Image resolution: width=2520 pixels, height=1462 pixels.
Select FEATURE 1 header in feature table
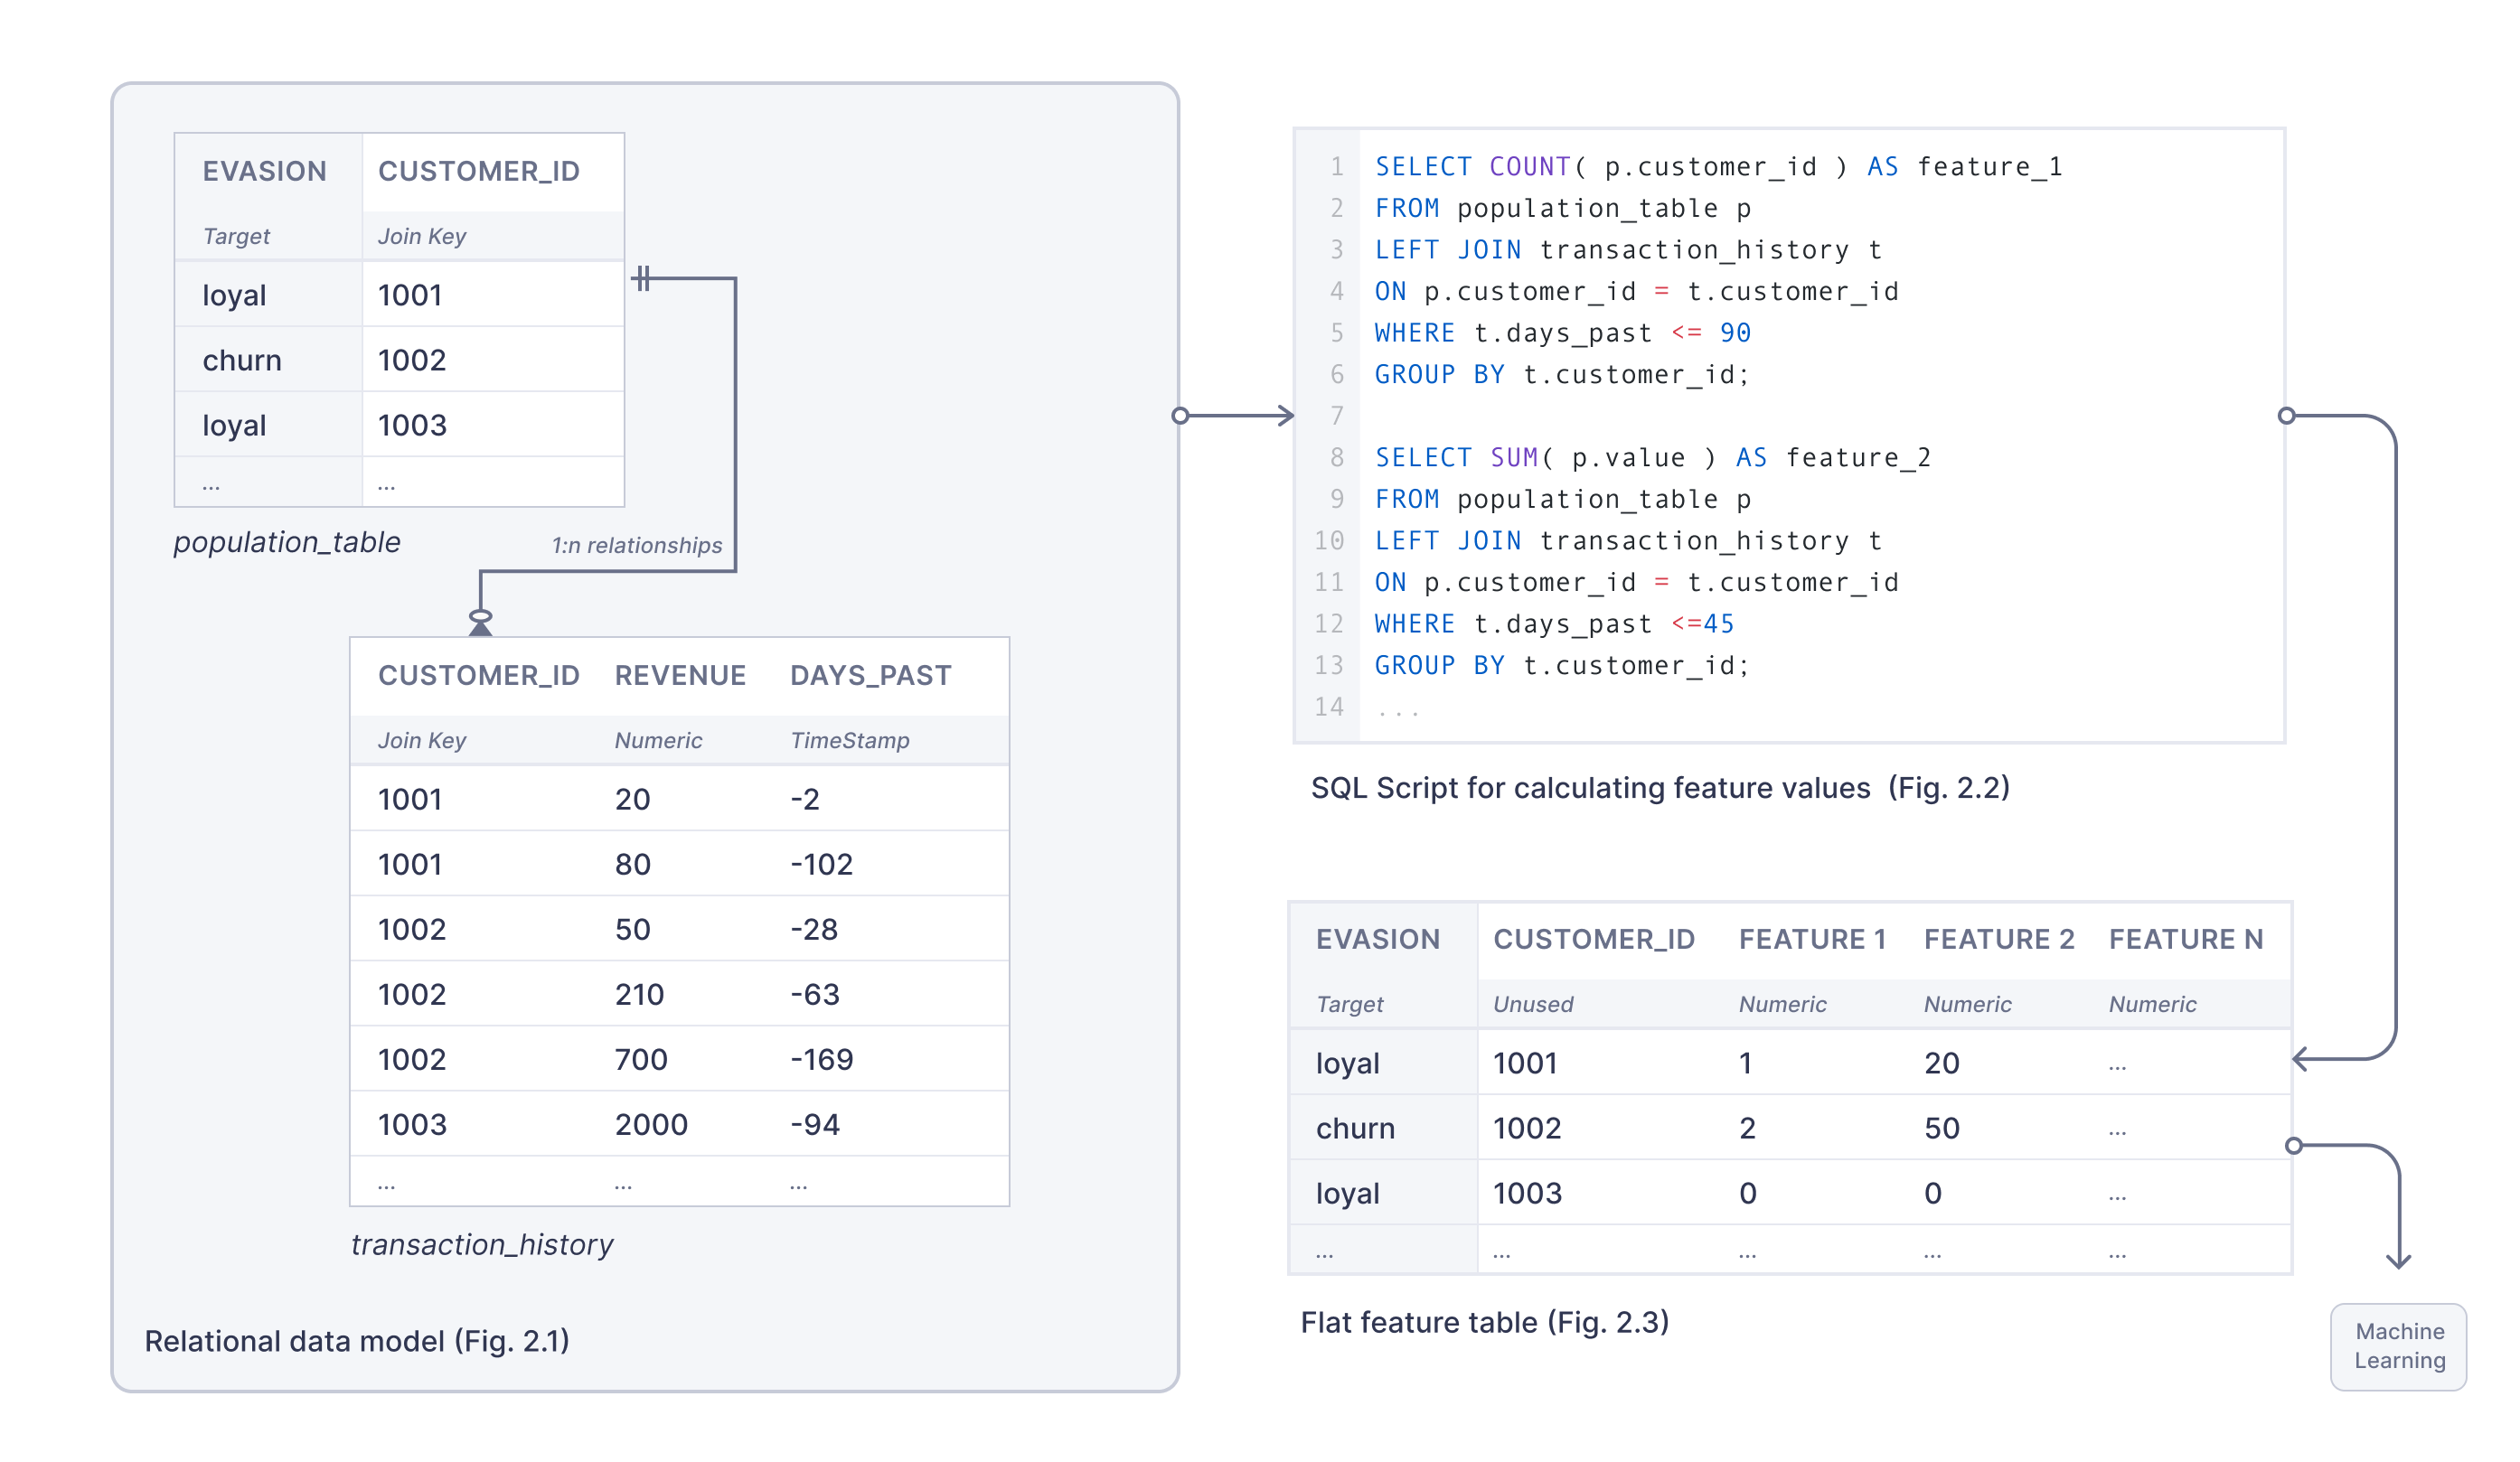(1812, 939)
